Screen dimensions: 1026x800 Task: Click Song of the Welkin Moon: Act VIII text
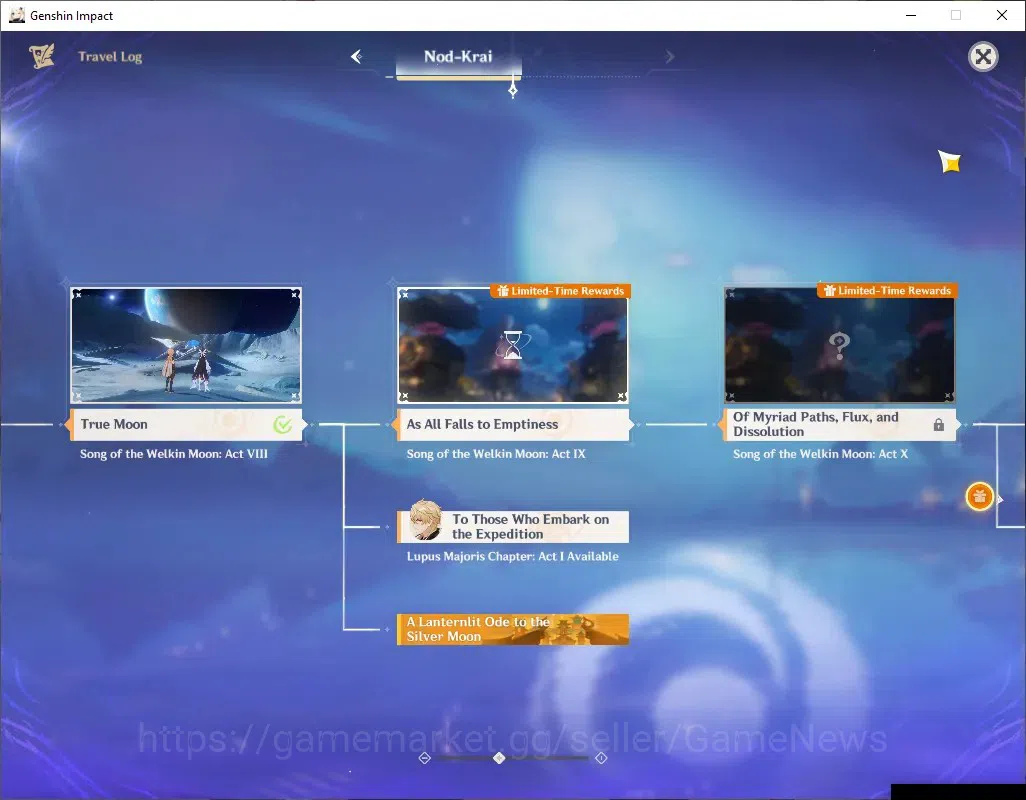coord(174,454)
